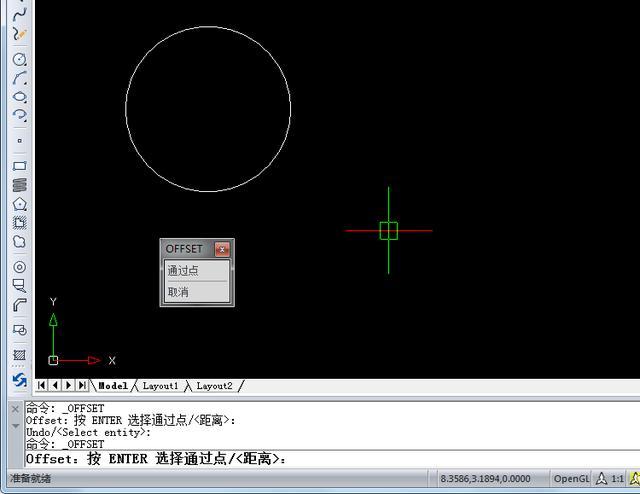Pick the Point tool

19,141
